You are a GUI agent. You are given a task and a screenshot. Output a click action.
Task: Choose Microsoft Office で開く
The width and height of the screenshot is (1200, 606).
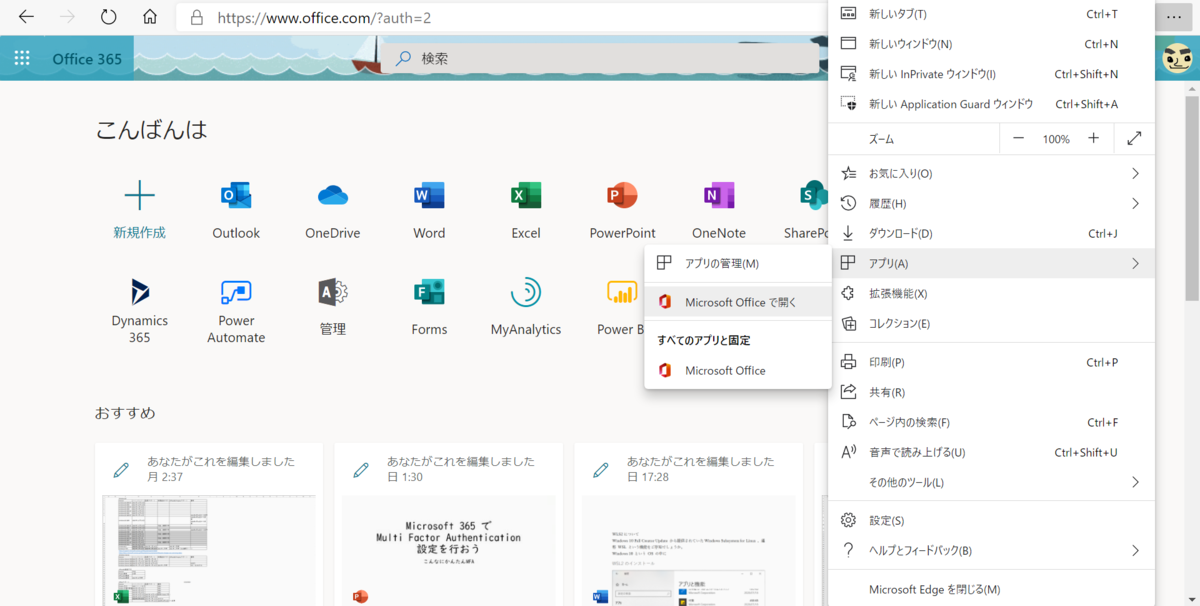point(738,302)
